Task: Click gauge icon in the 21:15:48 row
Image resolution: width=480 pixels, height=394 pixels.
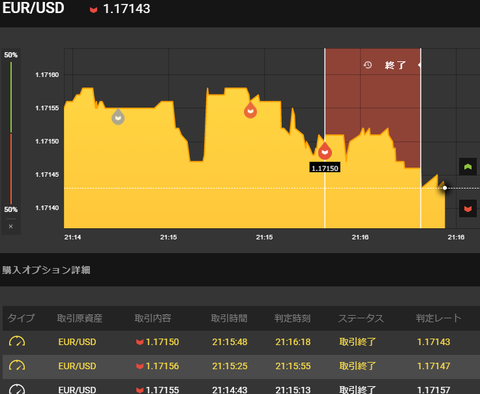Action: tap(17, 342)
